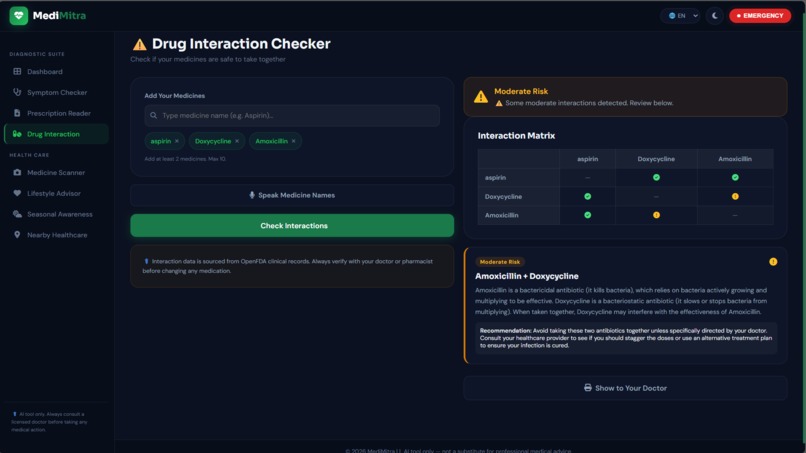Click the Doxycycline row label in matrix
Screen dimensions: 806x453
pos(503,196)
